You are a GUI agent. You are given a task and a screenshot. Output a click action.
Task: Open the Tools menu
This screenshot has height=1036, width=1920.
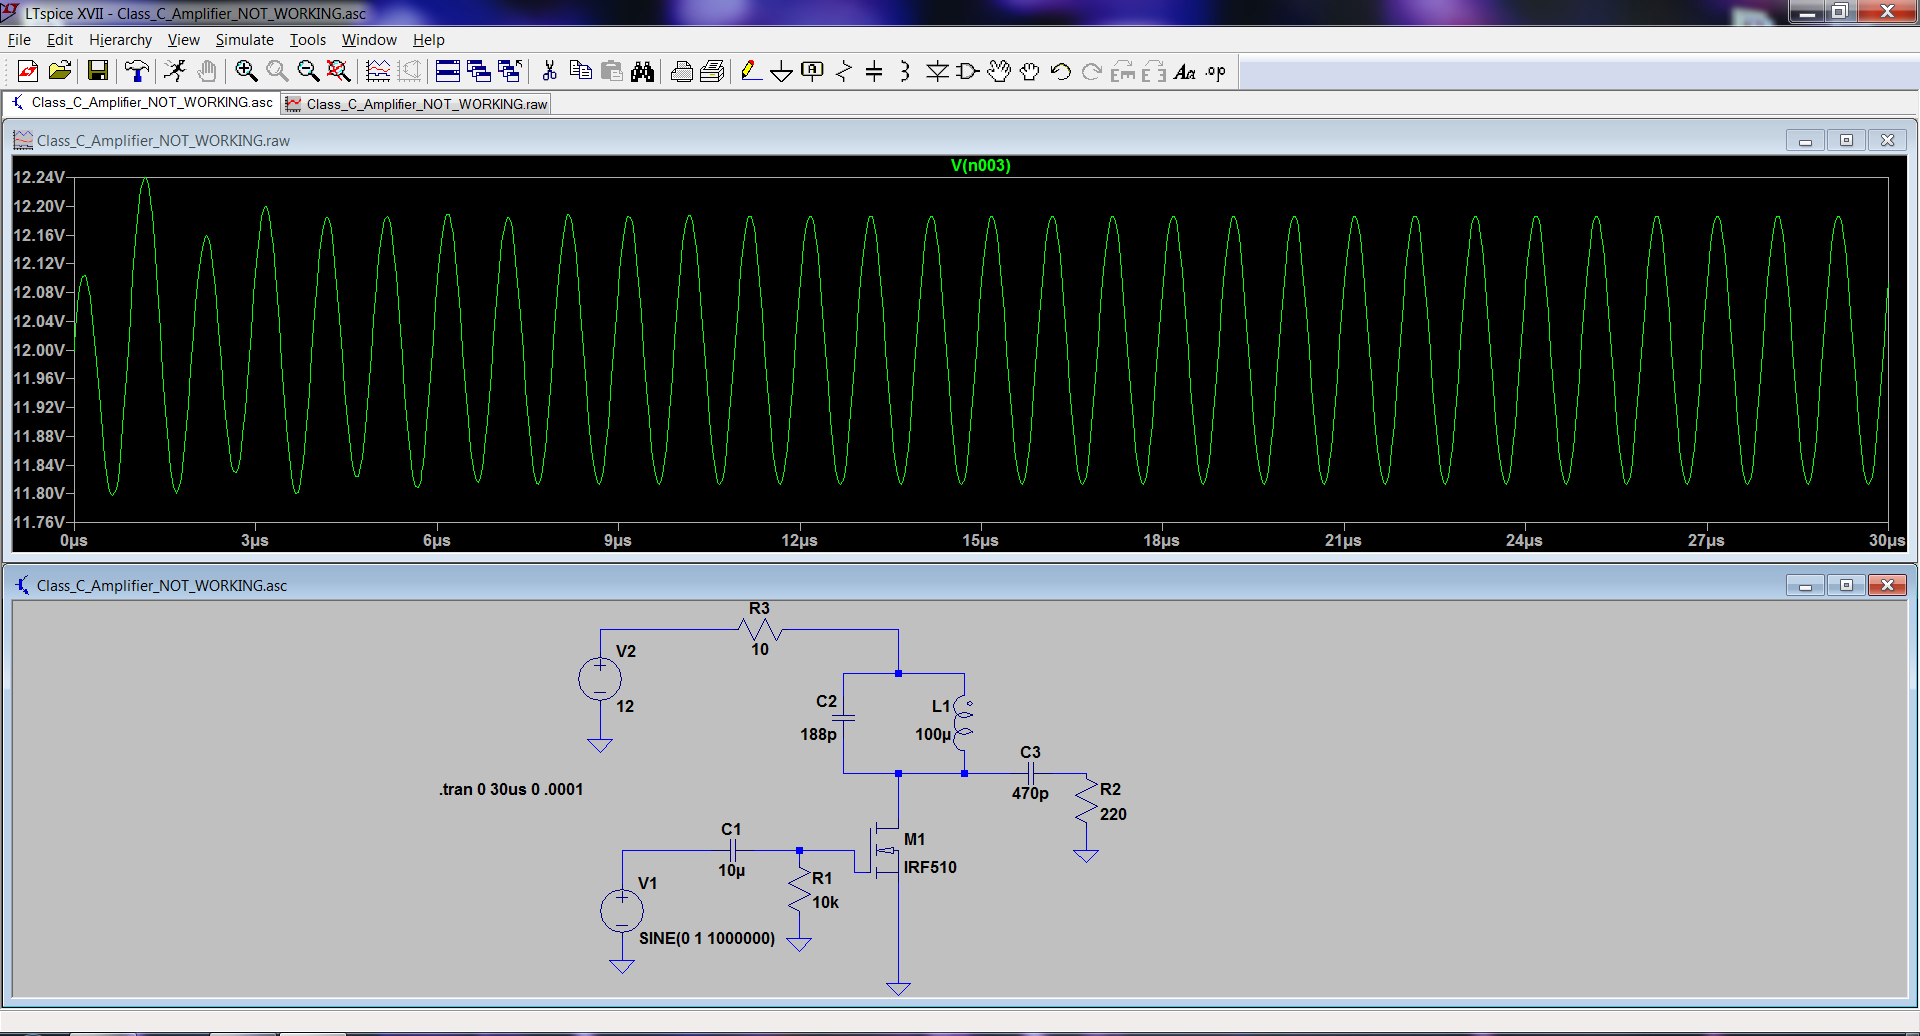click(x=307, y=40)
